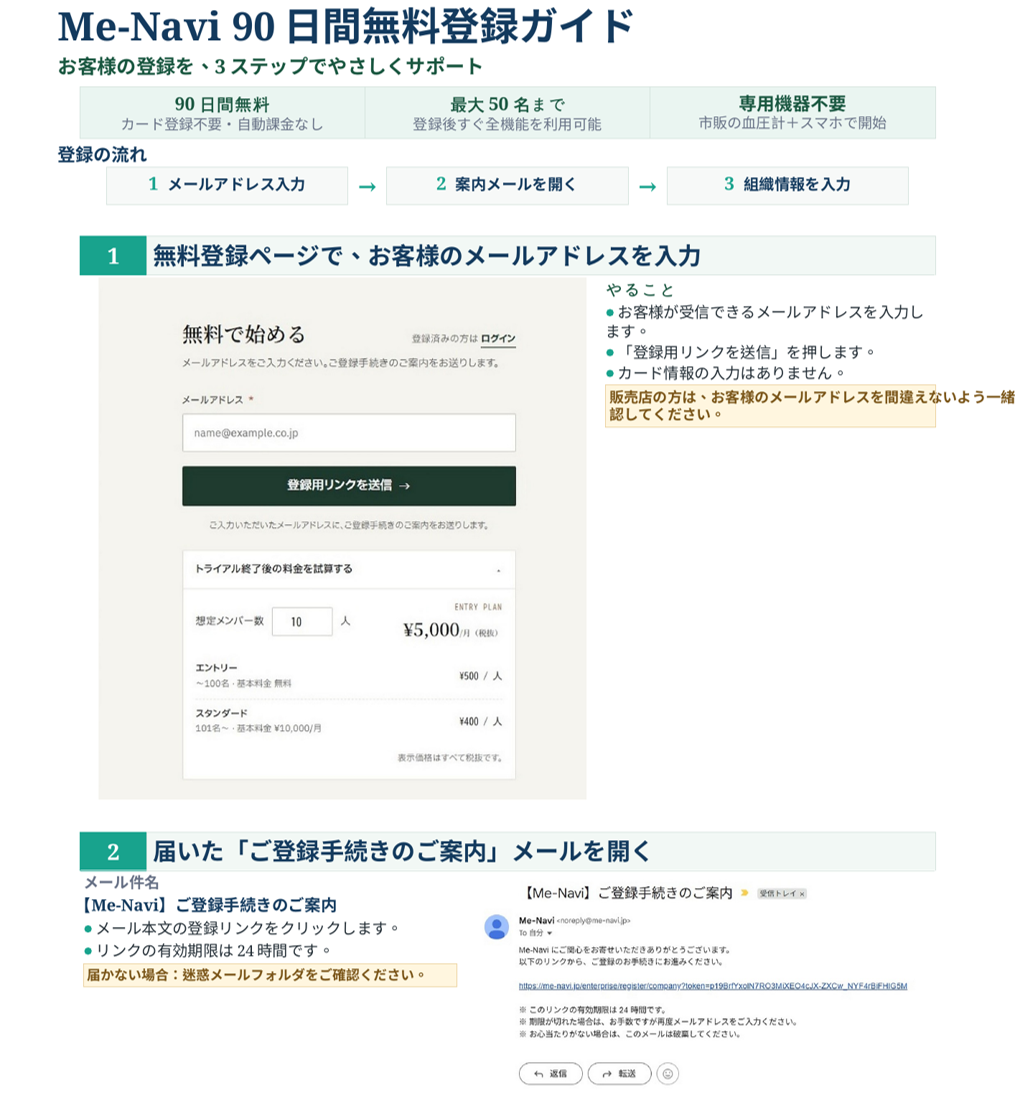Image resolution: width=1015 pixels, height=1113 pixels.
Task: Click the 最大 50 名まで feature card
Action: point(507,113)
